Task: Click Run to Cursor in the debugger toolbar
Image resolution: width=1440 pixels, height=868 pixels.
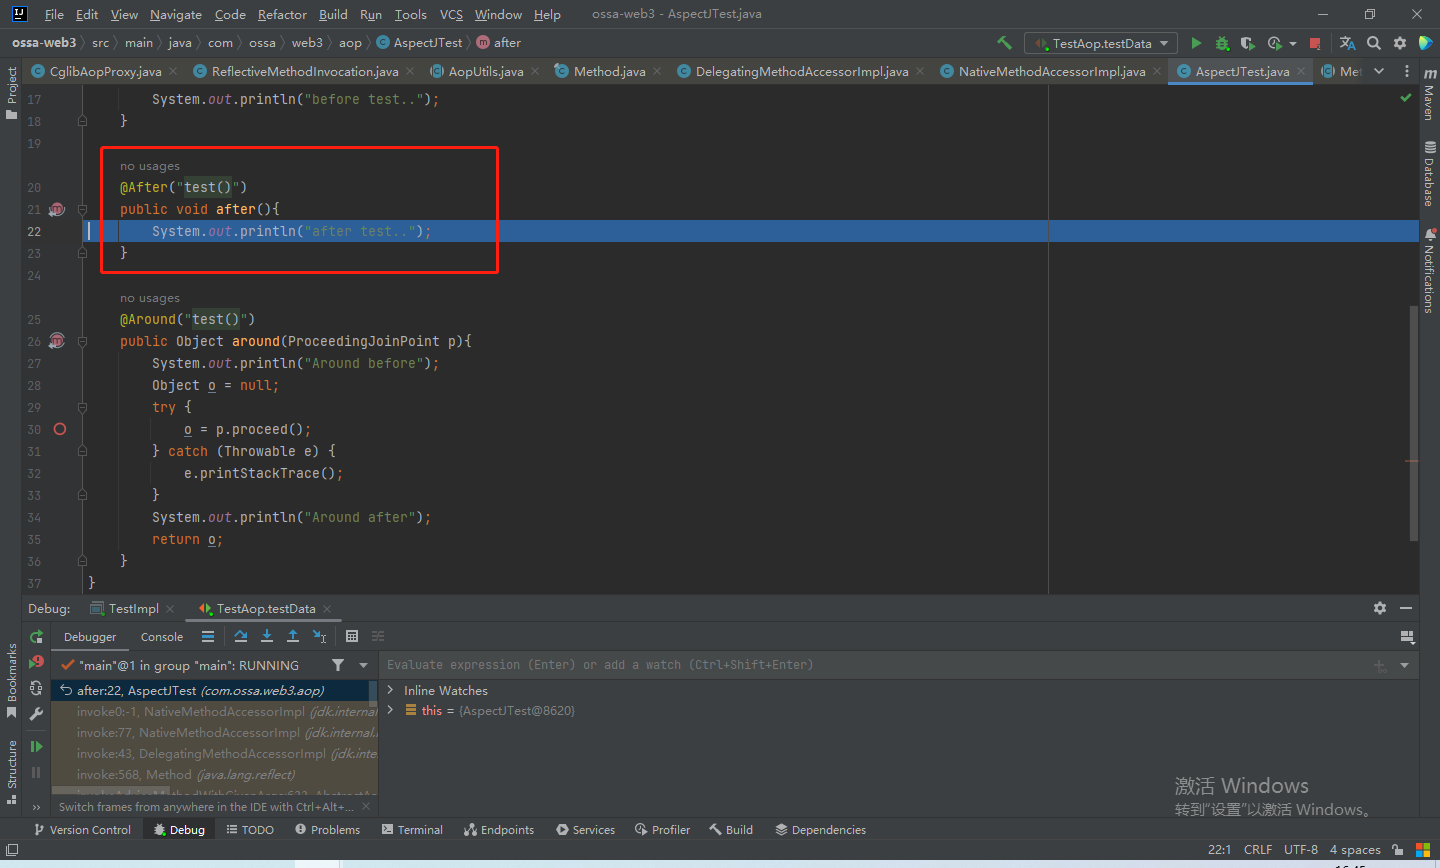Action: point(319,636)
